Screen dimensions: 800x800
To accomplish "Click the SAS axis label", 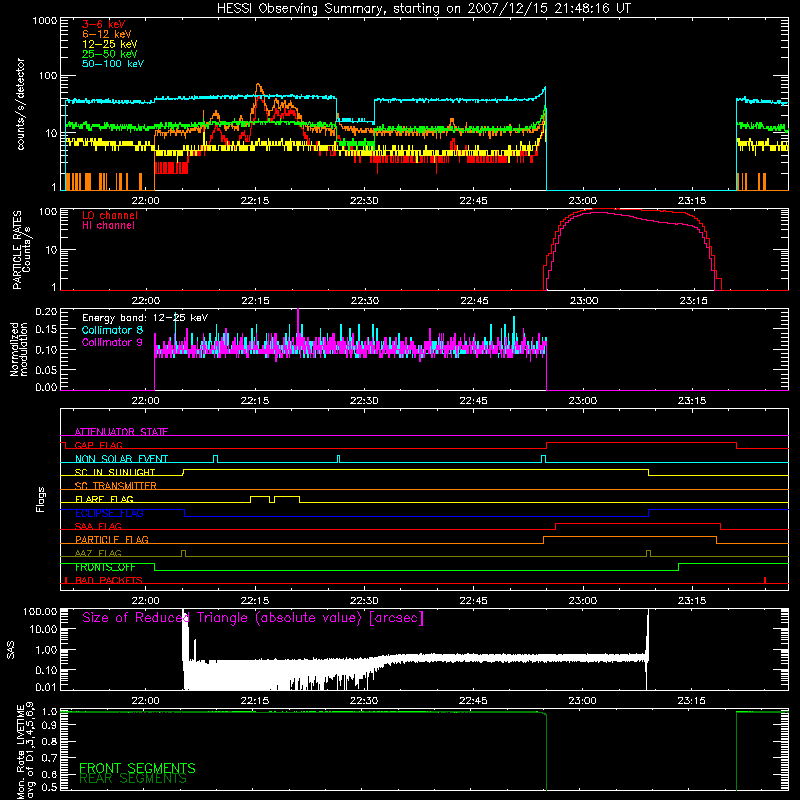I will point(11,650).
